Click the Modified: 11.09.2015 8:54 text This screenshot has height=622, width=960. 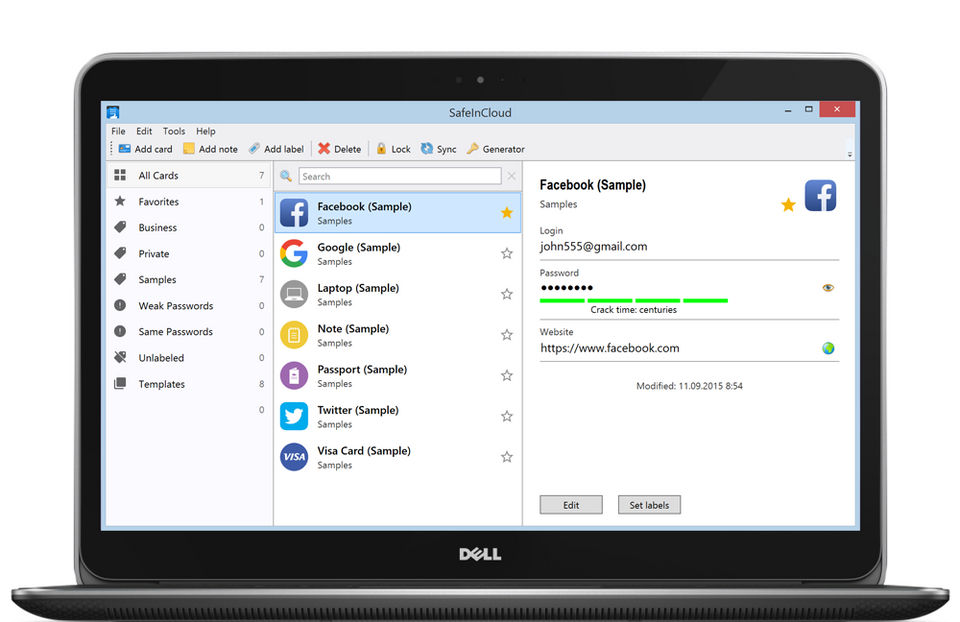689,386
